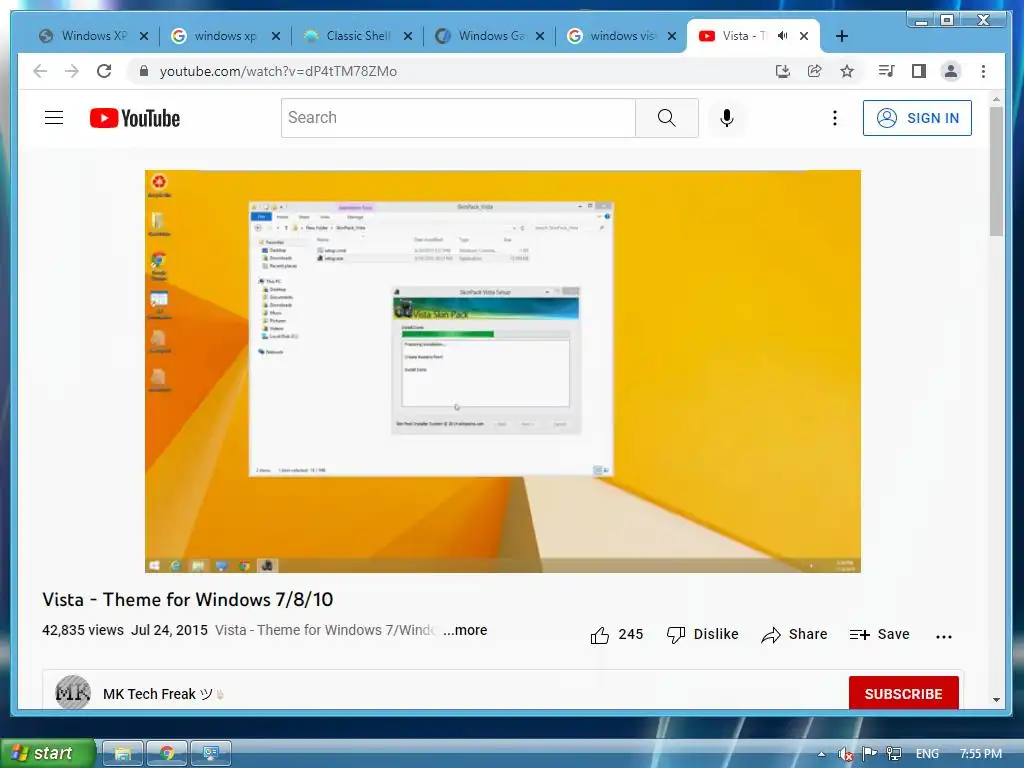Click the network tray icon

893,754
